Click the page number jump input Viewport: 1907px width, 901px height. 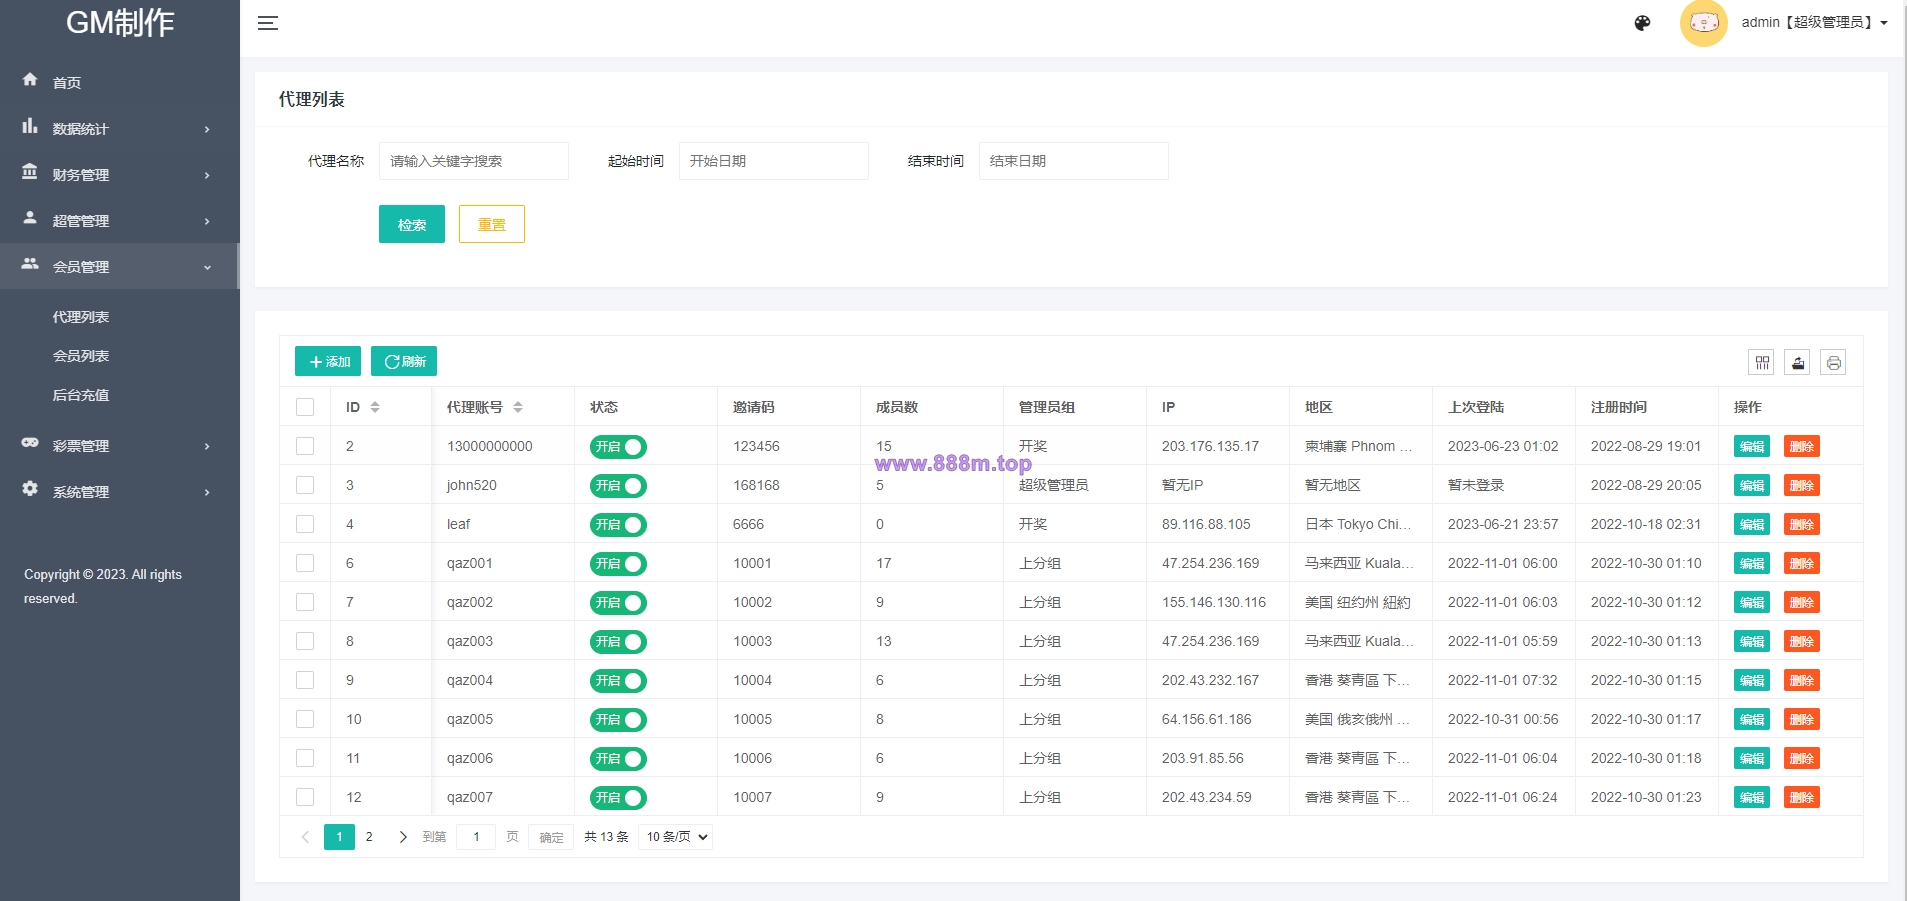[476, 837]
